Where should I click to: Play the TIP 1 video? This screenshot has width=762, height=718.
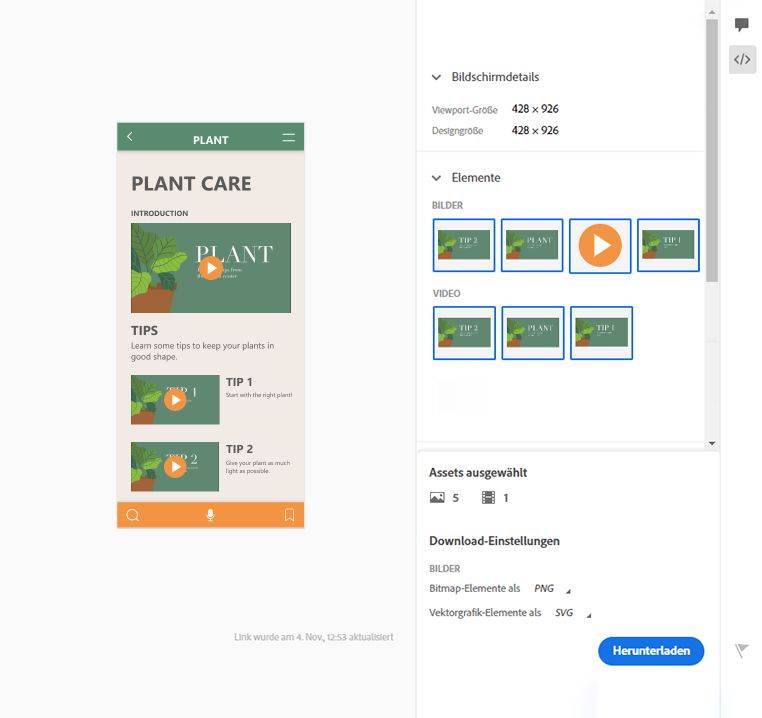click(x=175, y=400)
